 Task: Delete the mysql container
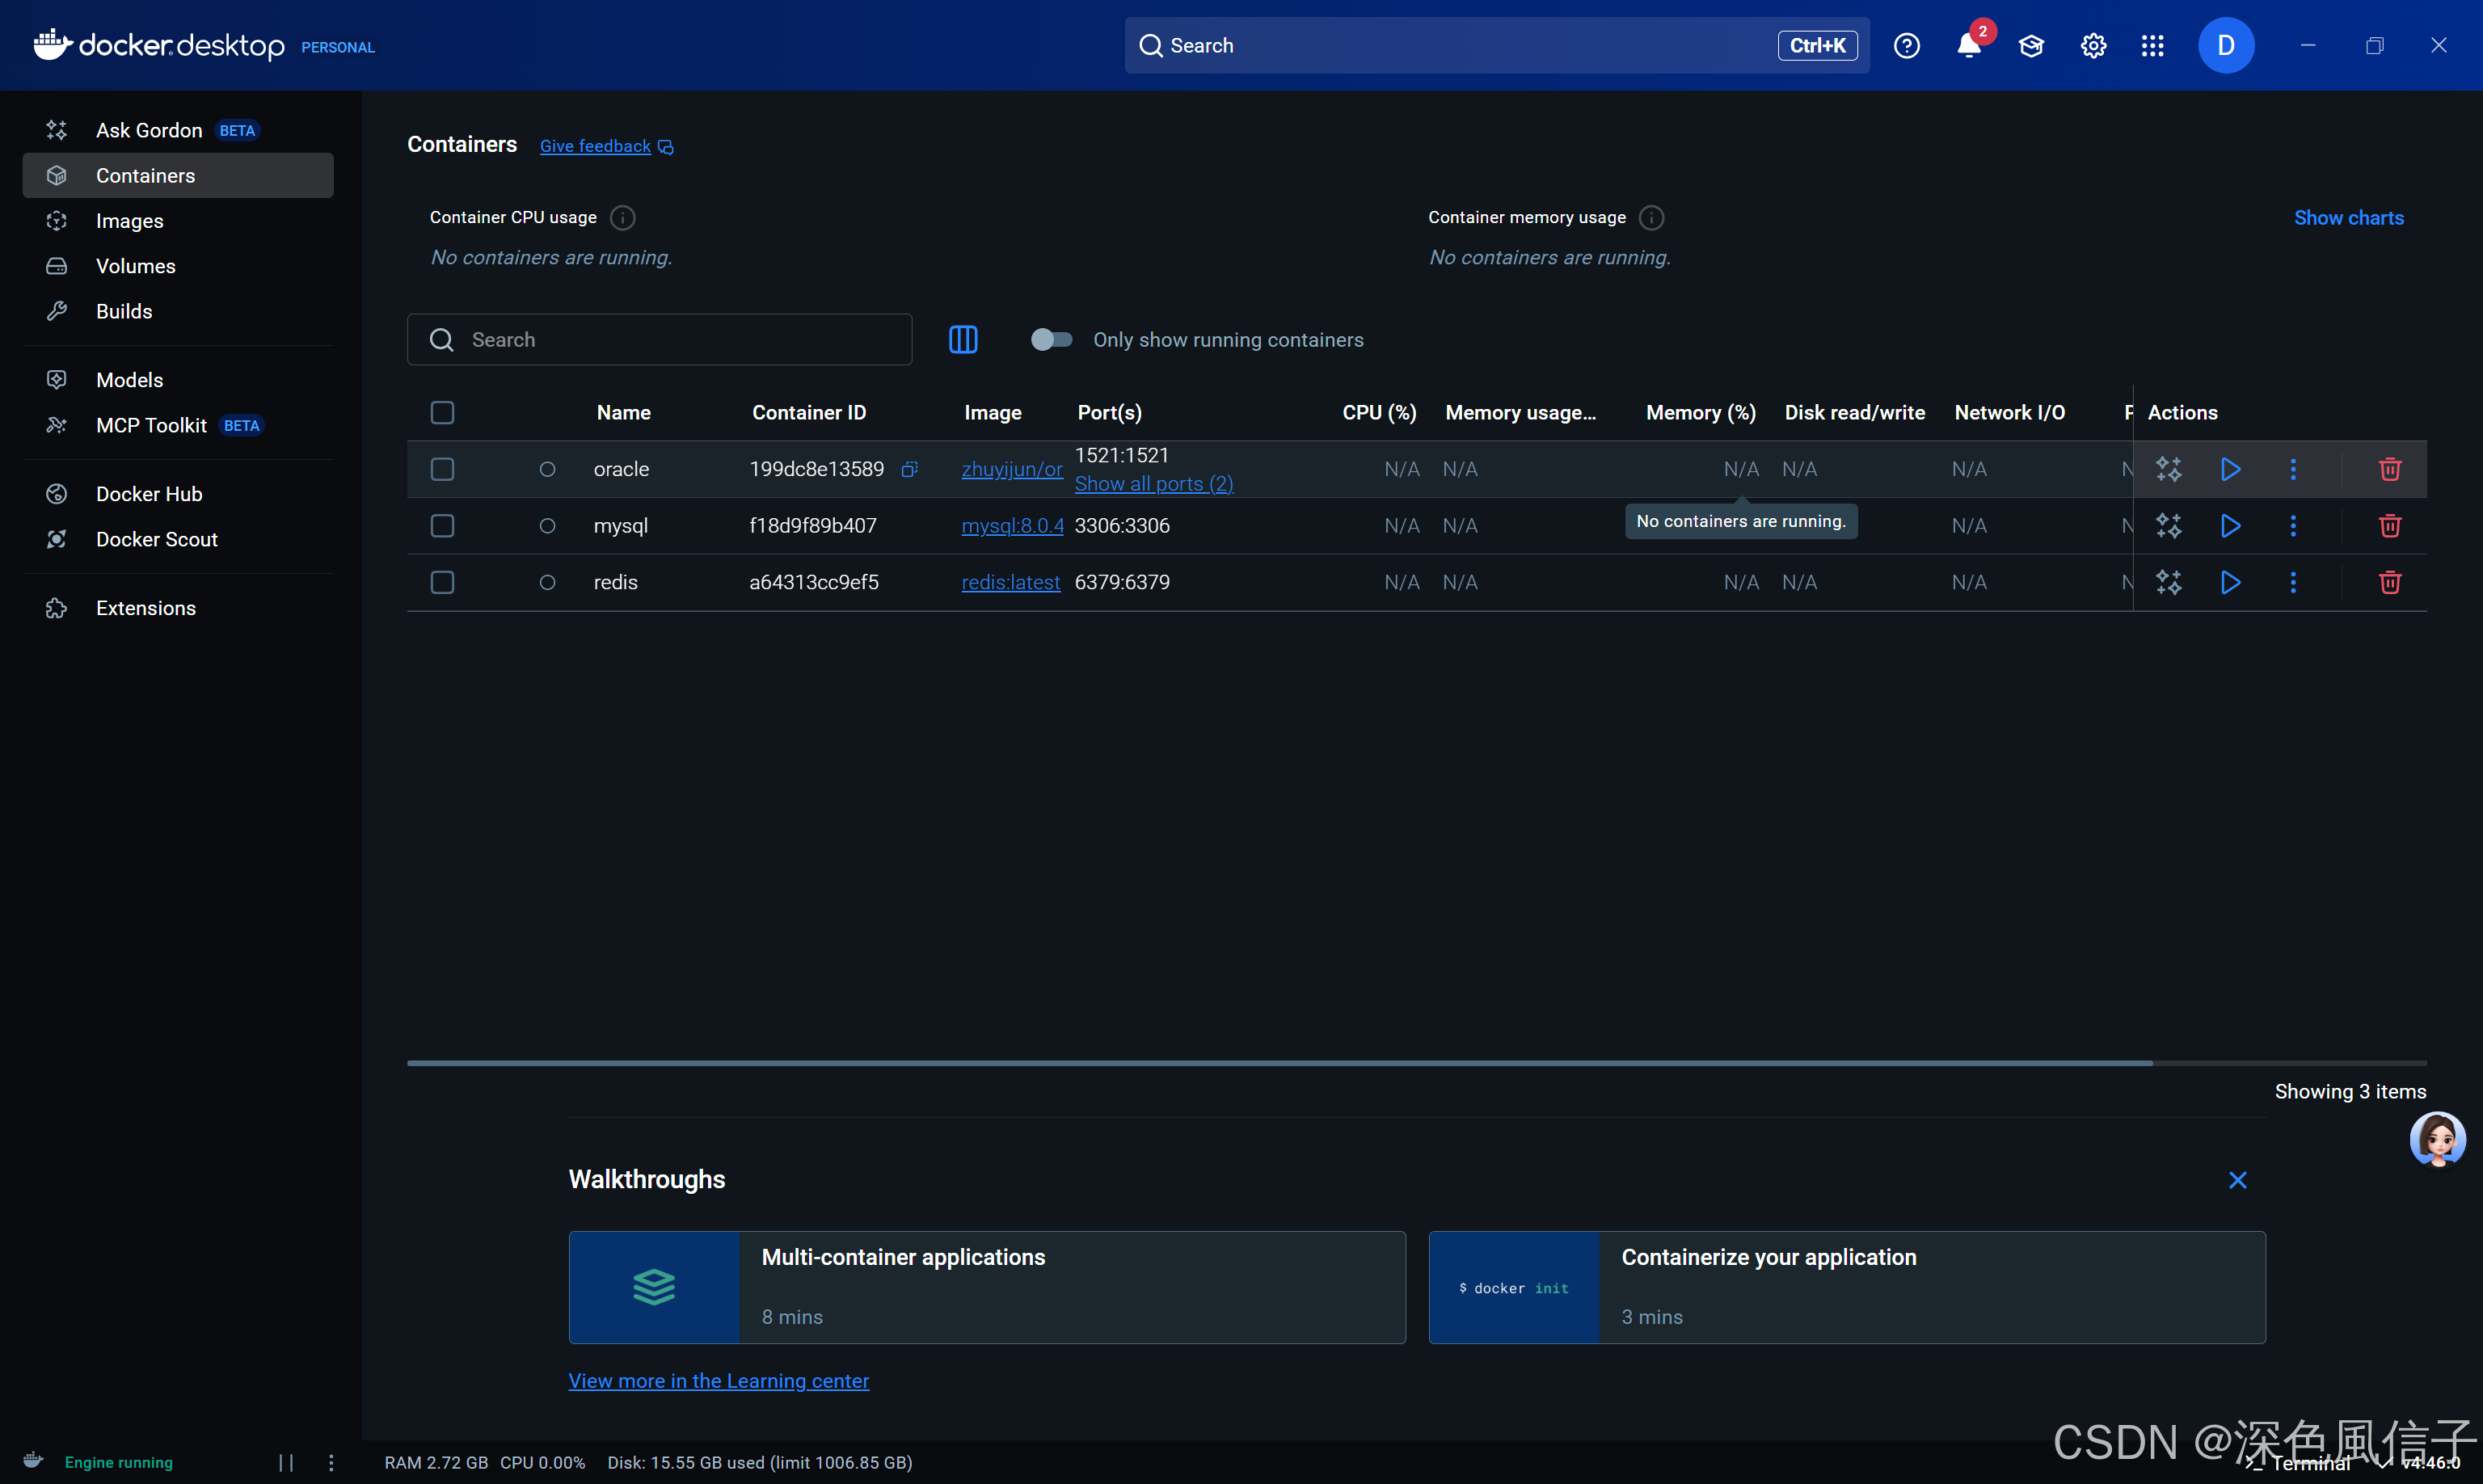(x=2389, y=526)
